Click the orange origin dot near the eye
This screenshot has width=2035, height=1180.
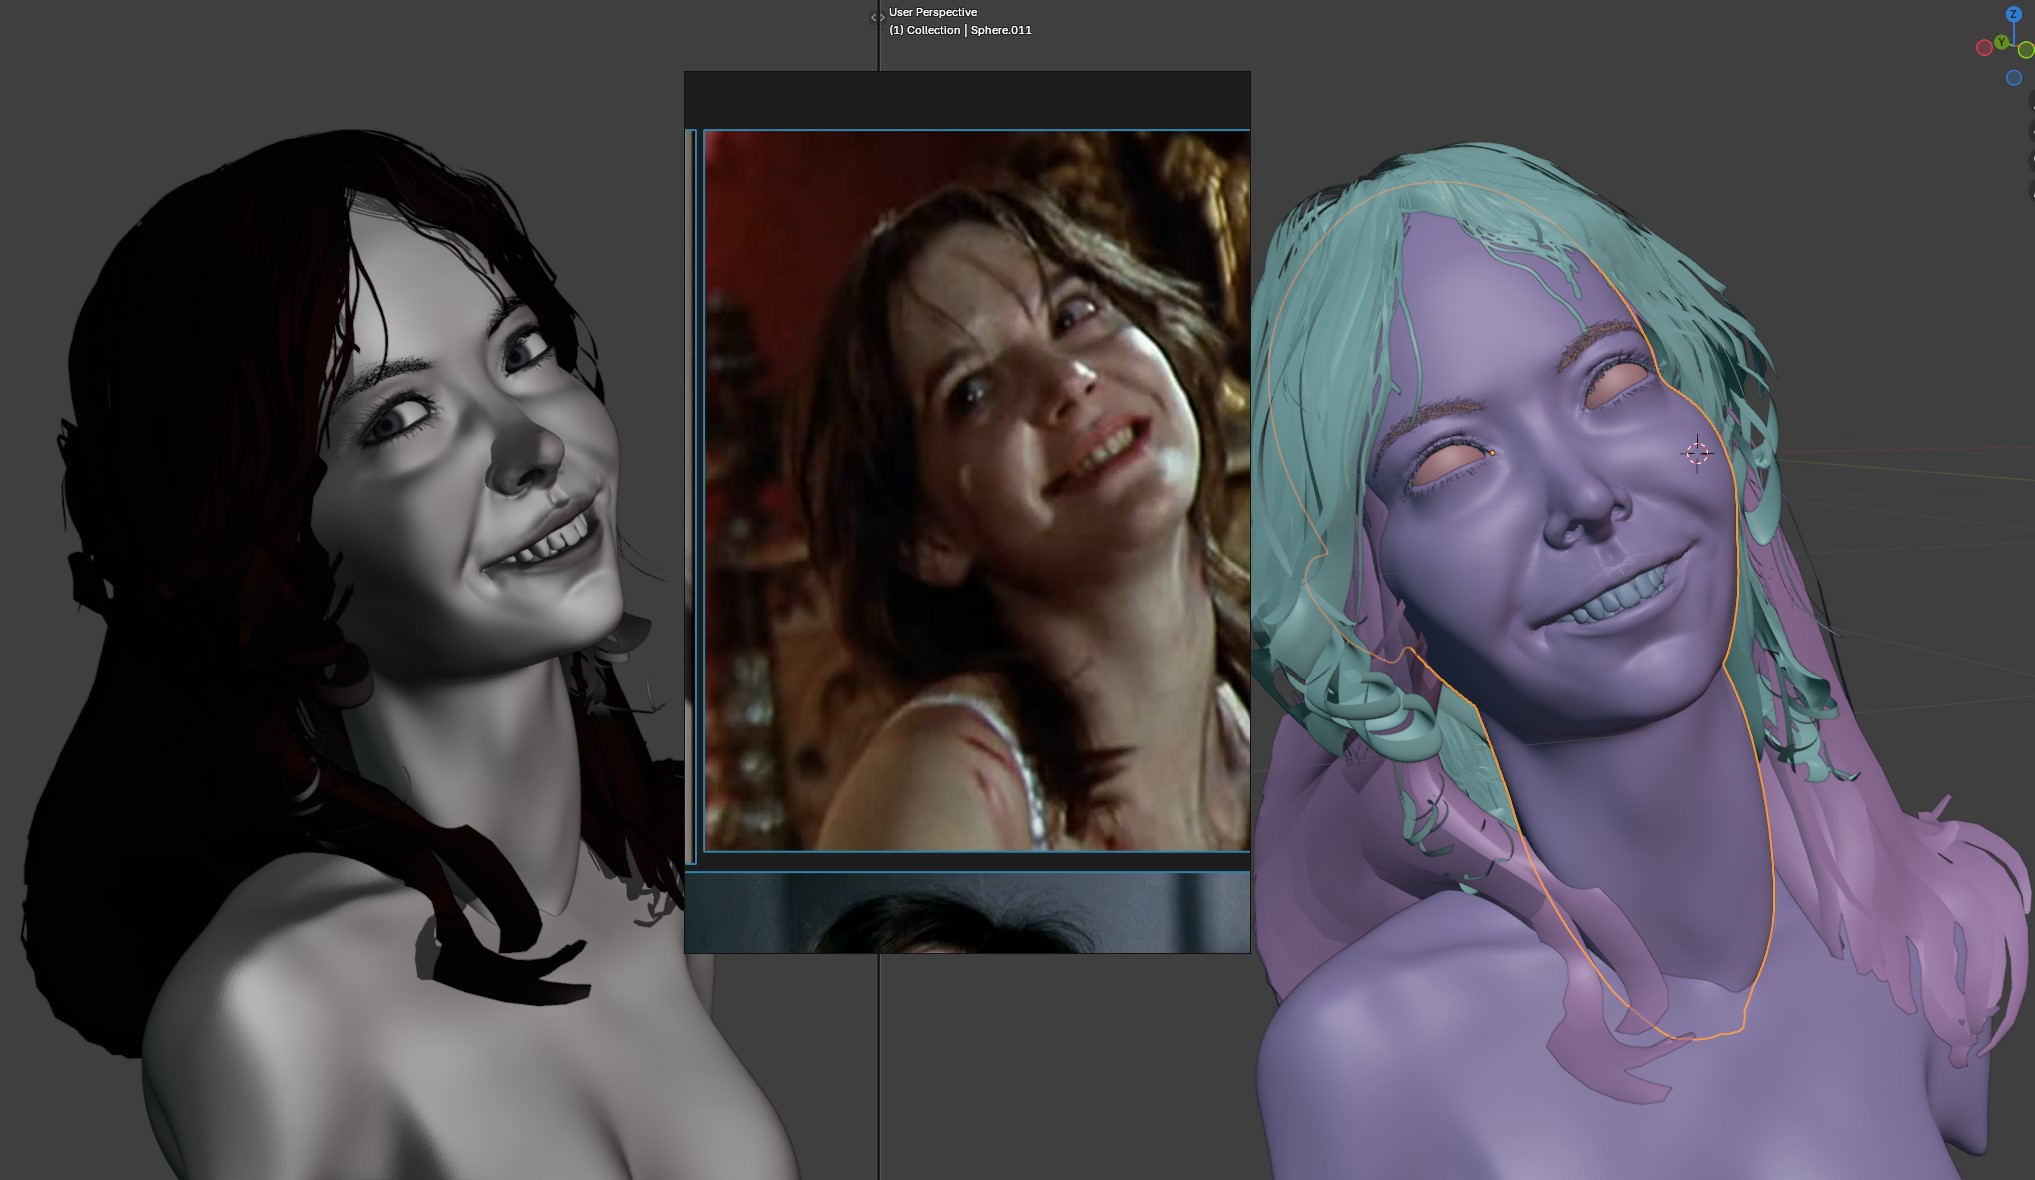pyautogui.click(x=1492, y=453)
